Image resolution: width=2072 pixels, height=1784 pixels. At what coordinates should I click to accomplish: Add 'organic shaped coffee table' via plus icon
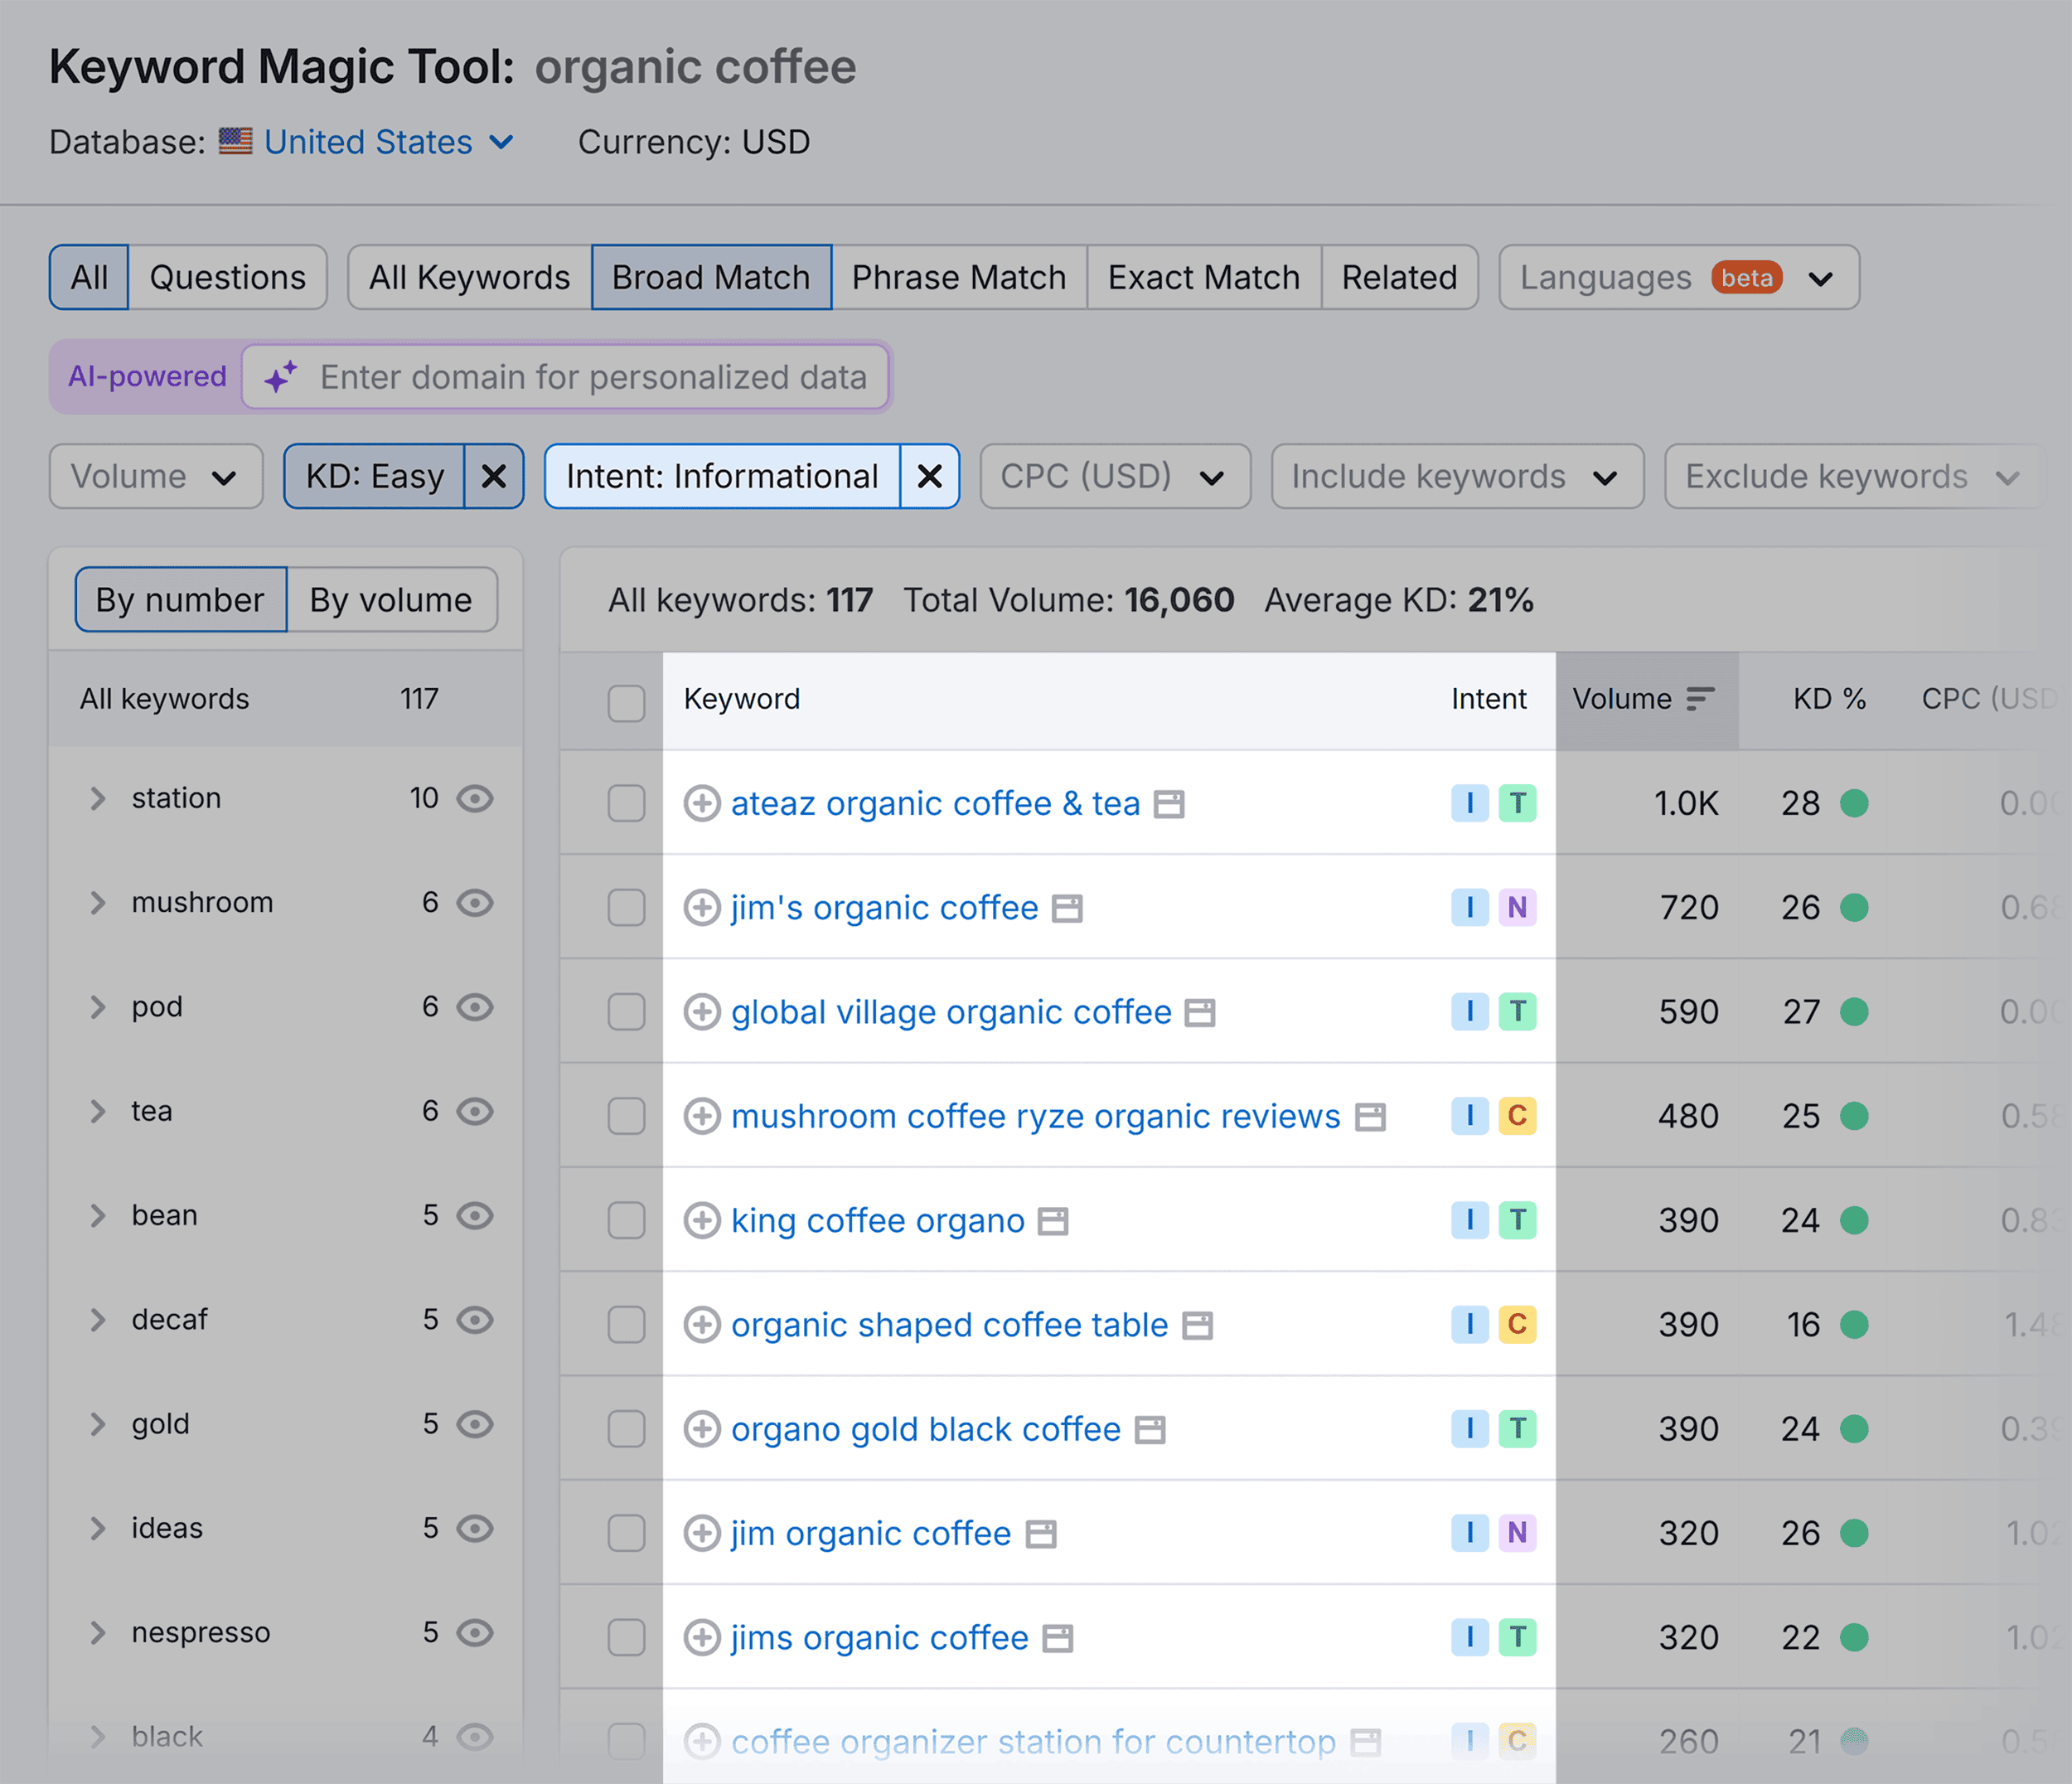click(702, 1324)
